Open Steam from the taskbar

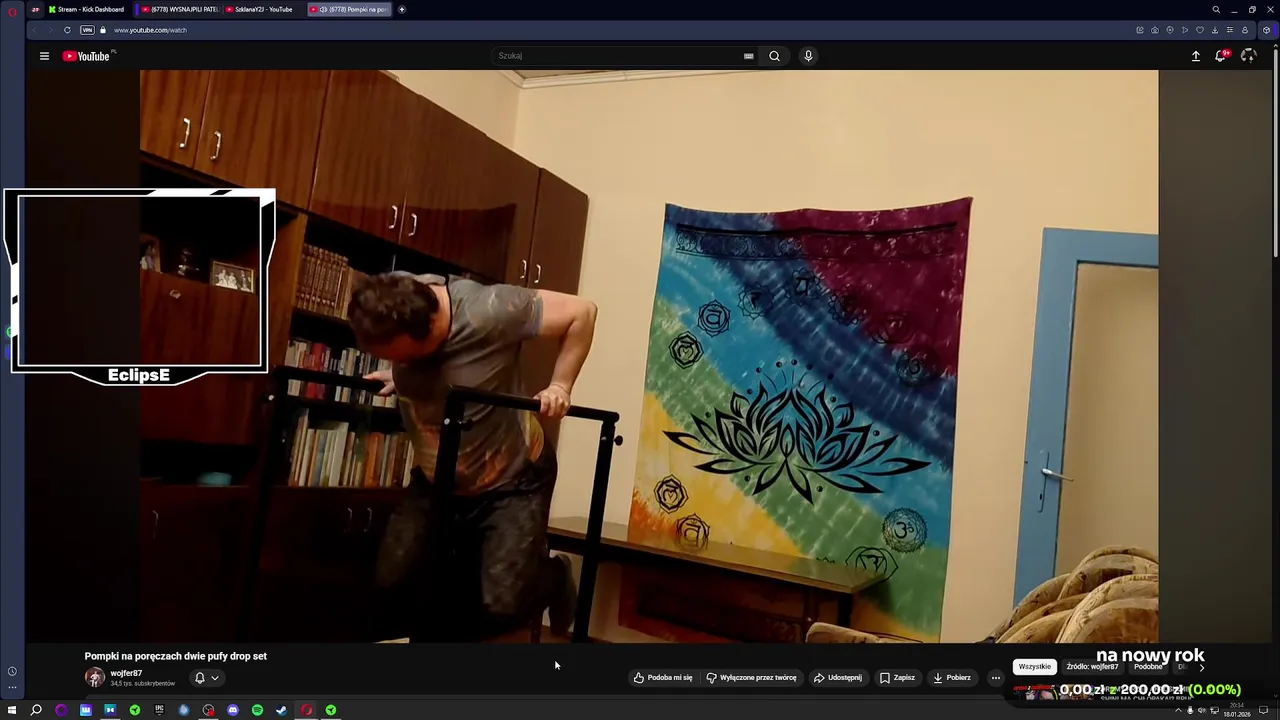281,710
